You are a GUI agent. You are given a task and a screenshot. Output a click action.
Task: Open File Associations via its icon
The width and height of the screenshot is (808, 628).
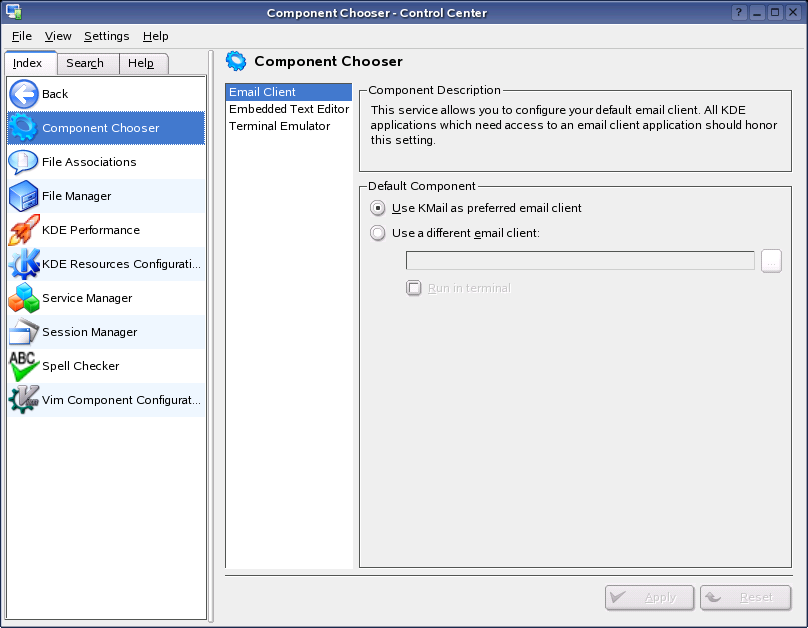click(24, 162)
